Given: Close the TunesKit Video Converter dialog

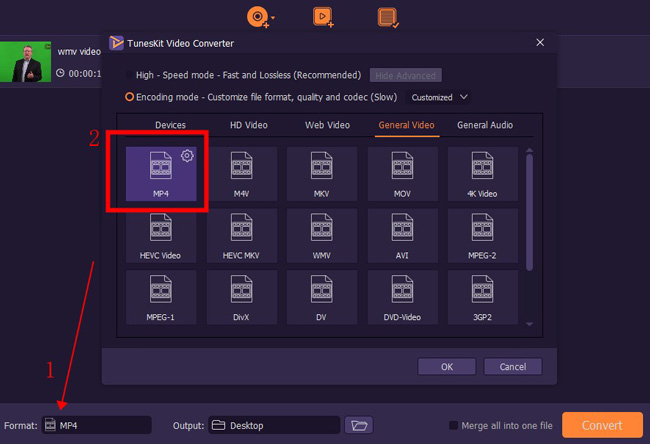Looking at the screenshot, I should tap(540, 42).
